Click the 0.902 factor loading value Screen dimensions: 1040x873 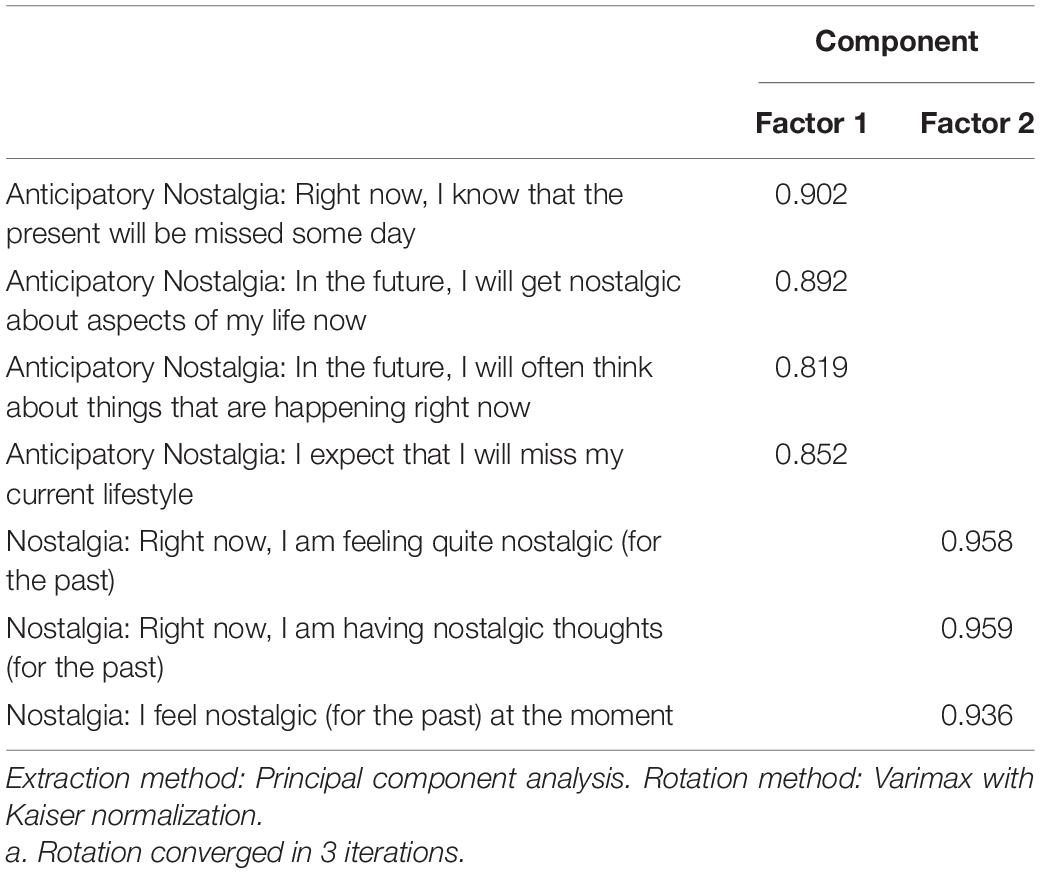[811, 194]
